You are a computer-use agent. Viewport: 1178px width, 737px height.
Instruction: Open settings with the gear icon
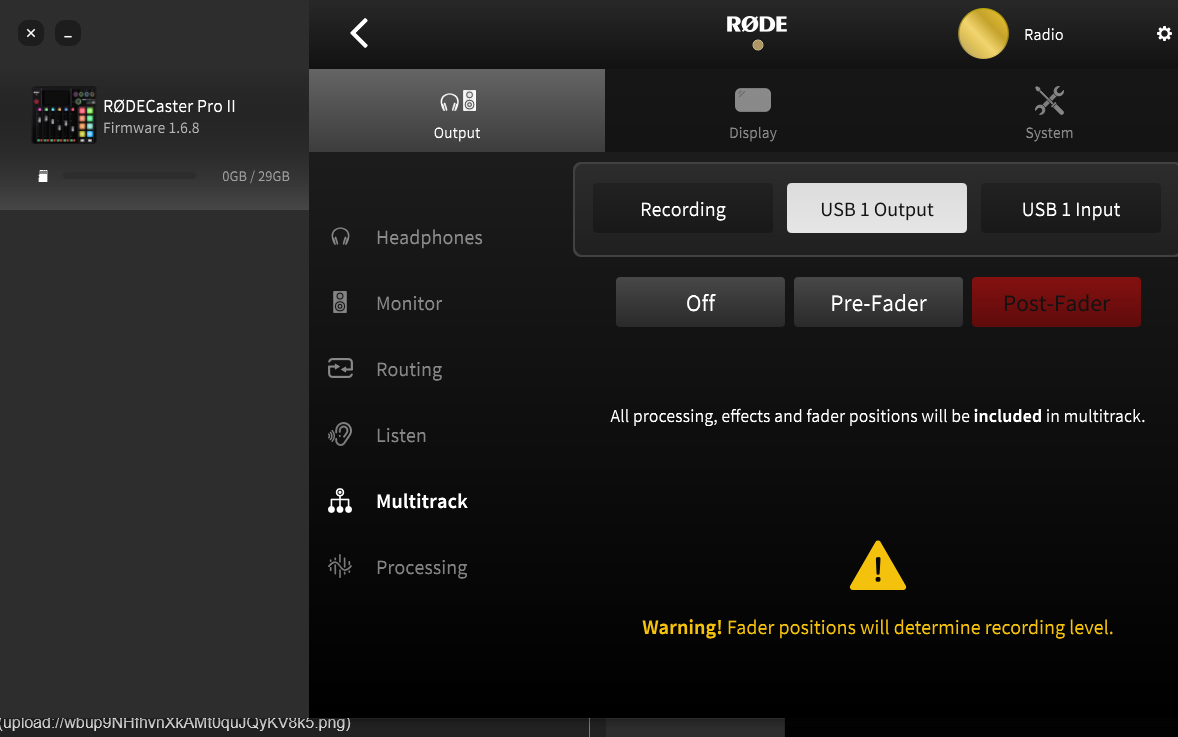point(1164,34)
